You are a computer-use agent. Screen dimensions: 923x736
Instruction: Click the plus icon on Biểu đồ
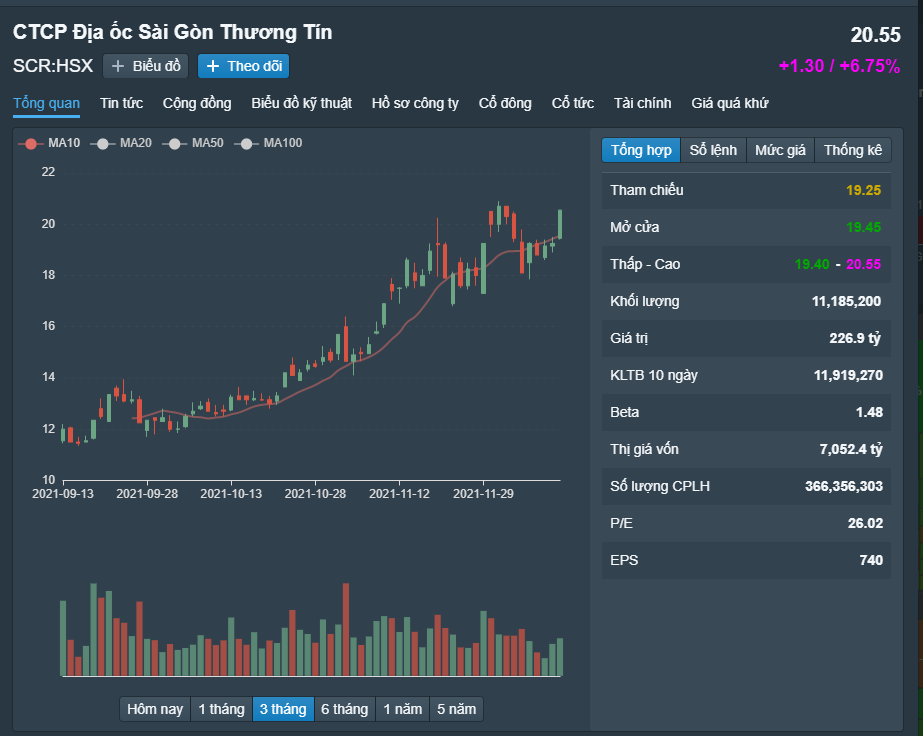(118, 67)
